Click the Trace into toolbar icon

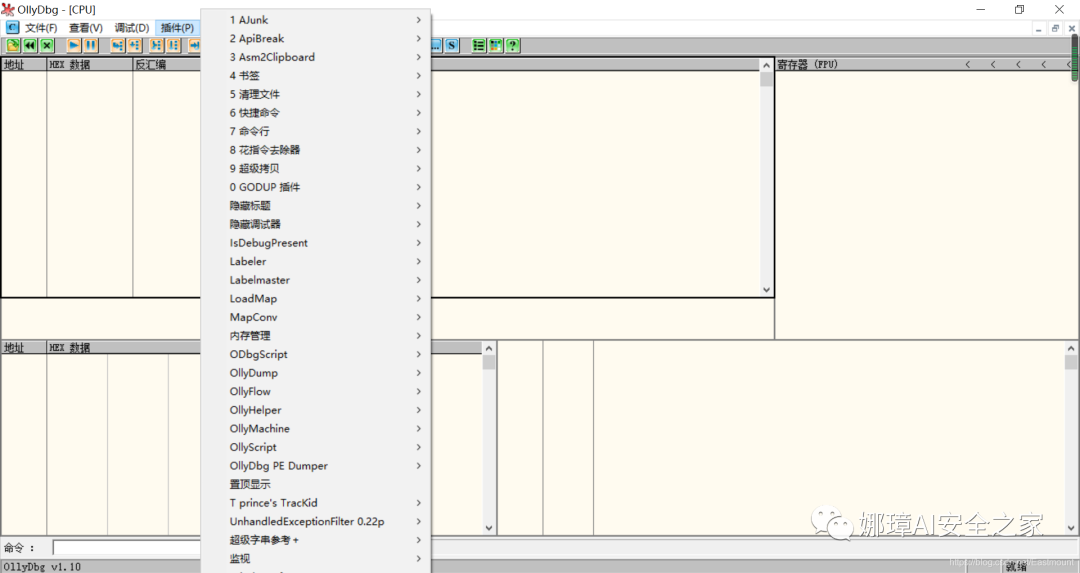[x=156, y=45]
